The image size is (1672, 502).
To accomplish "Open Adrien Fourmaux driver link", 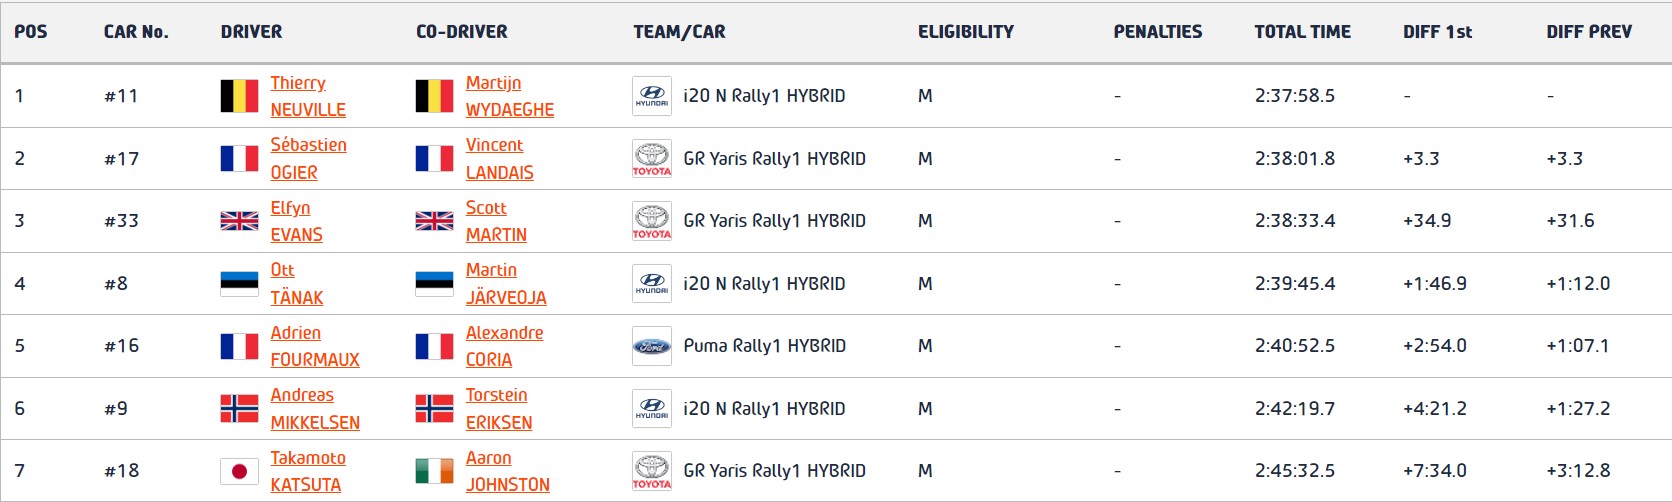I will click(314, 346).
